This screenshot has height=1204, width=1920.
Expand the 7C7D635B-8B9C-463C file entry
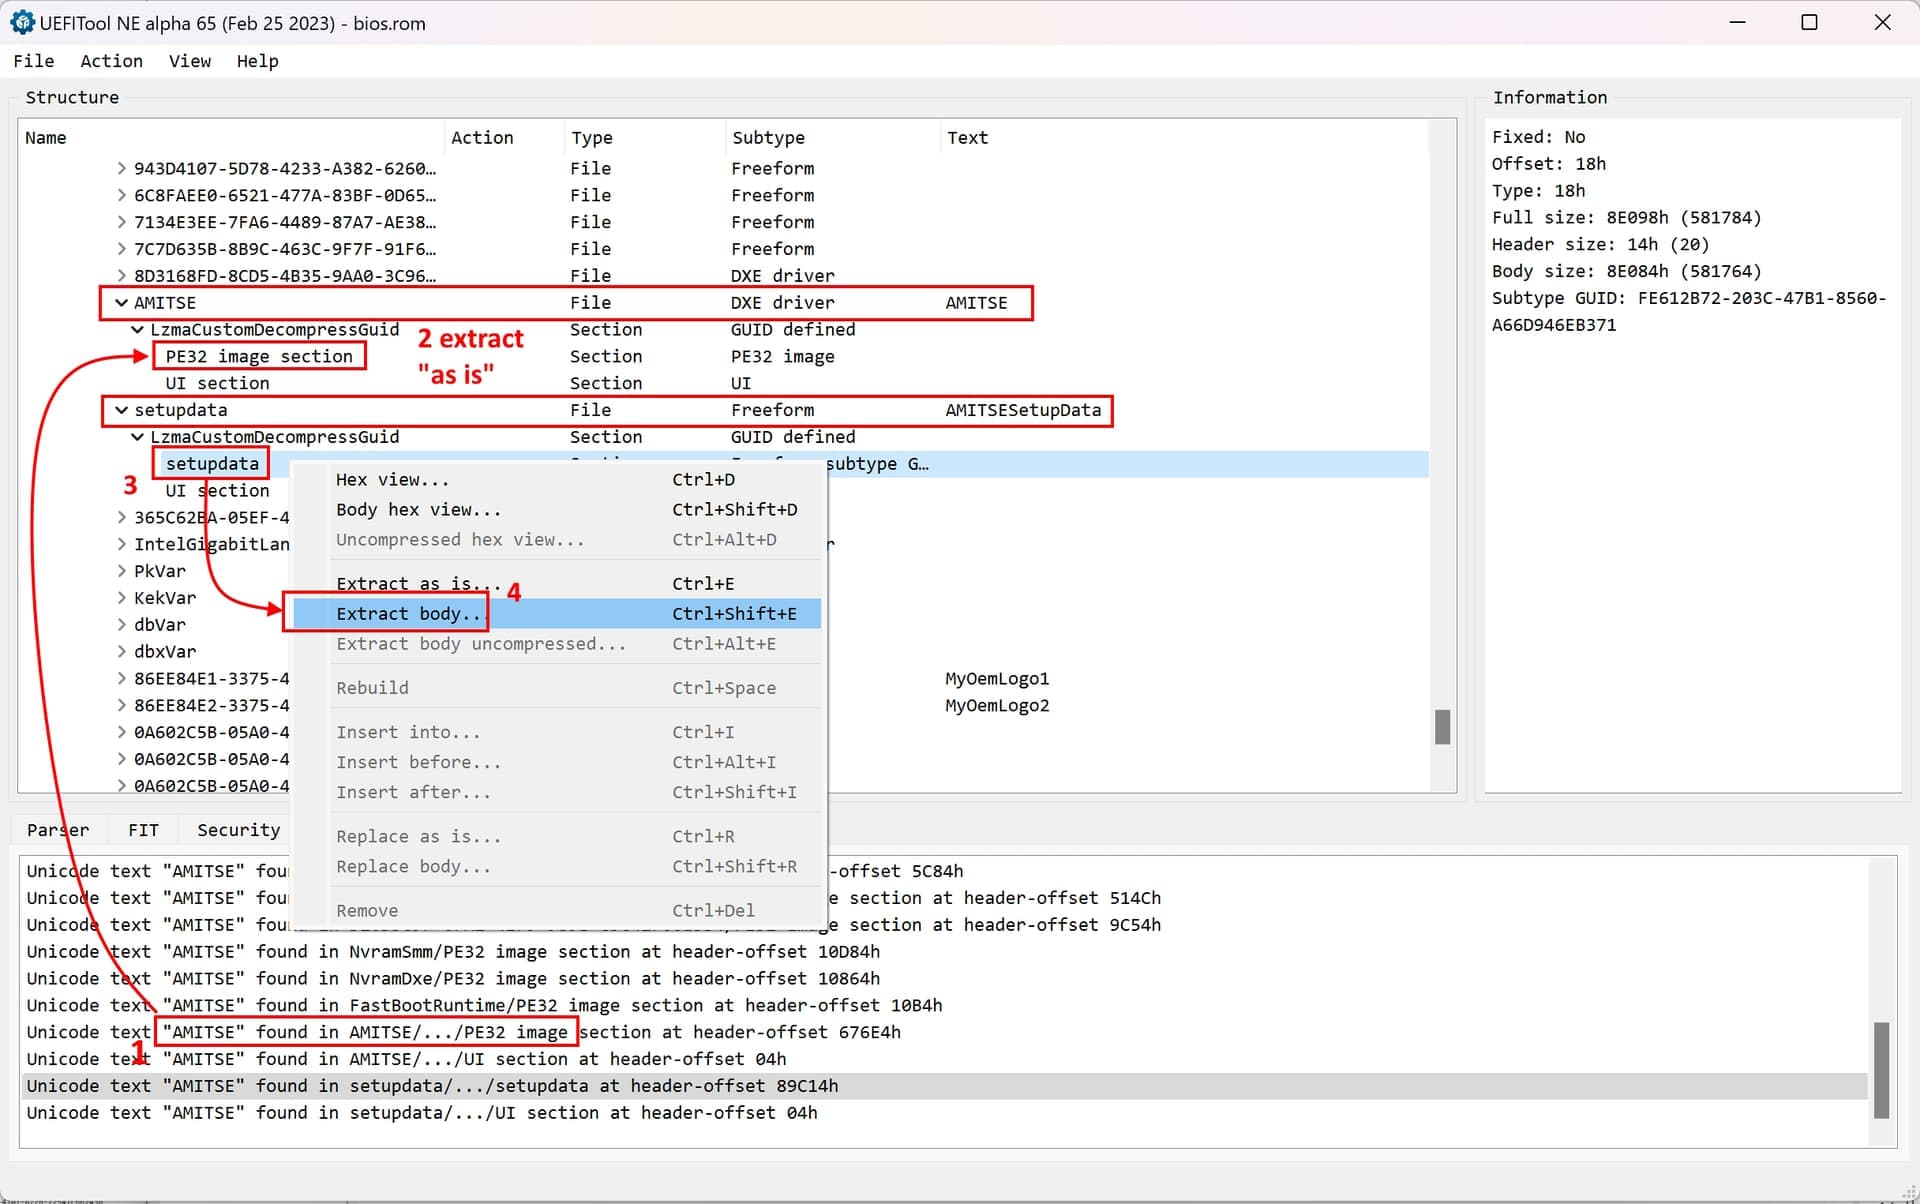pos(121,249)
